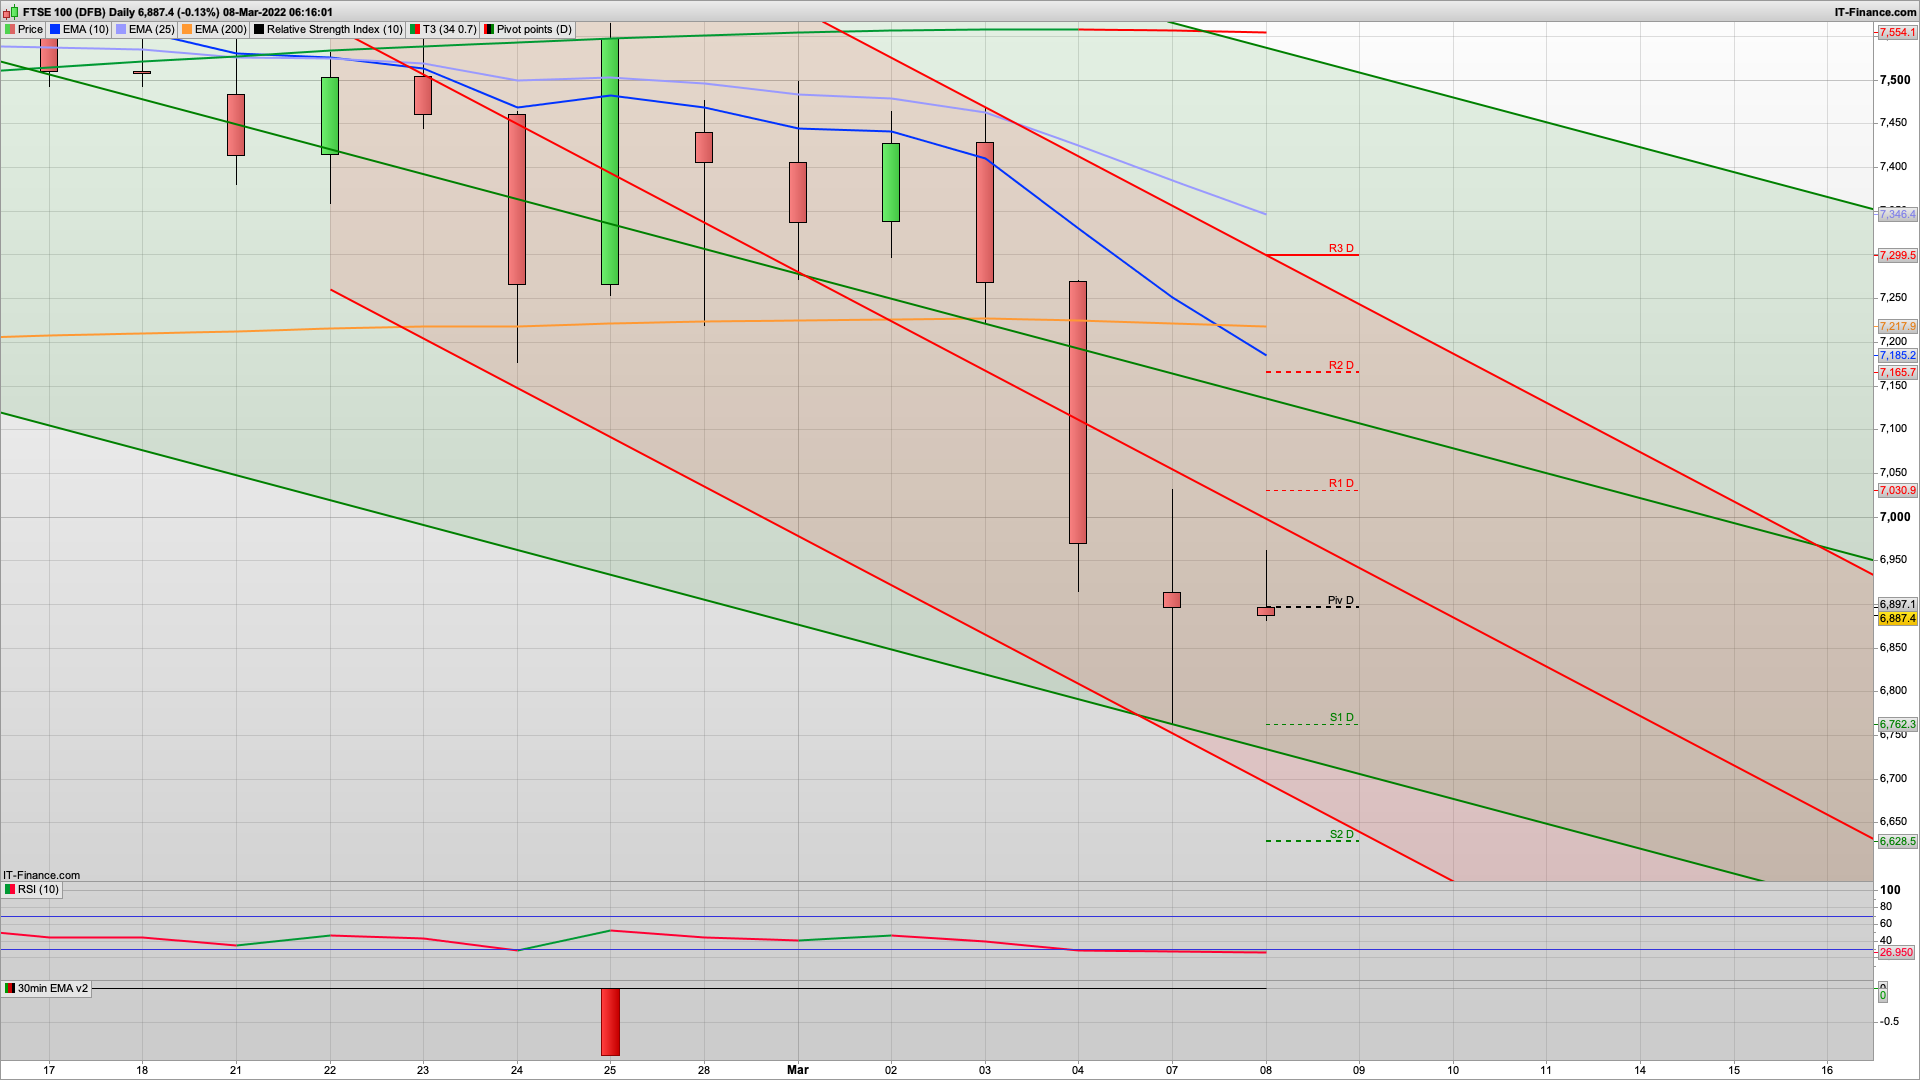This screenshot has height=1080, width=1920.
Task: Click the large red candle above date 04
Action: pyautogui.click(x=1078, y=412)
